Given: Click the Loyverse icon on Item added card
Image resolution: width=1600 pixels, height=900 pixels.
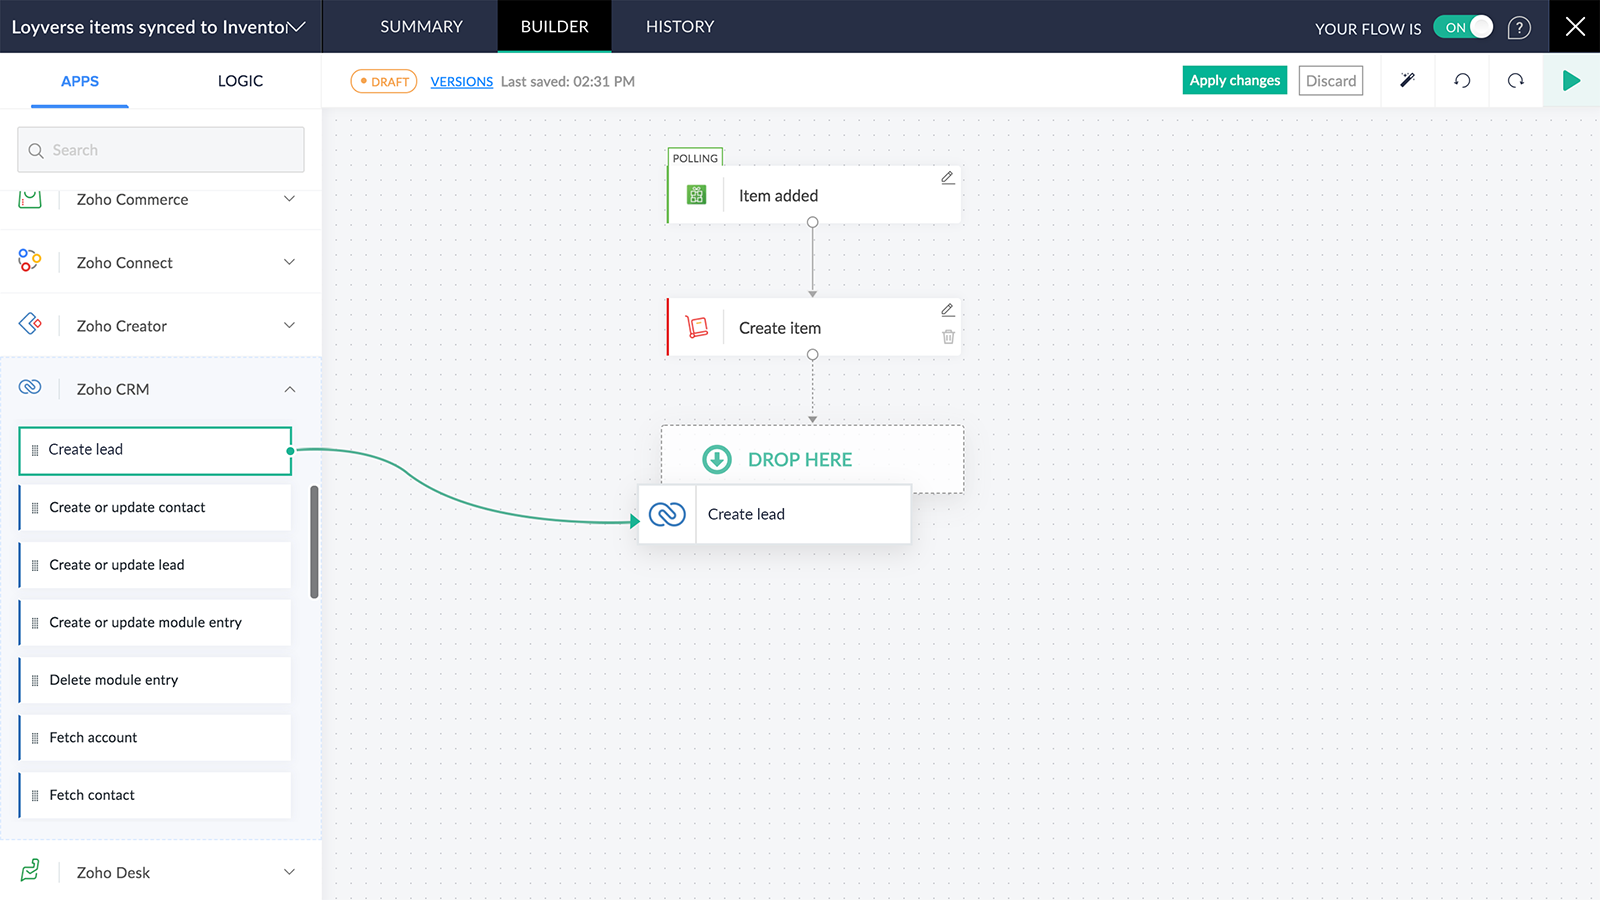Looking at the screenshot, I should coord(696,194).
